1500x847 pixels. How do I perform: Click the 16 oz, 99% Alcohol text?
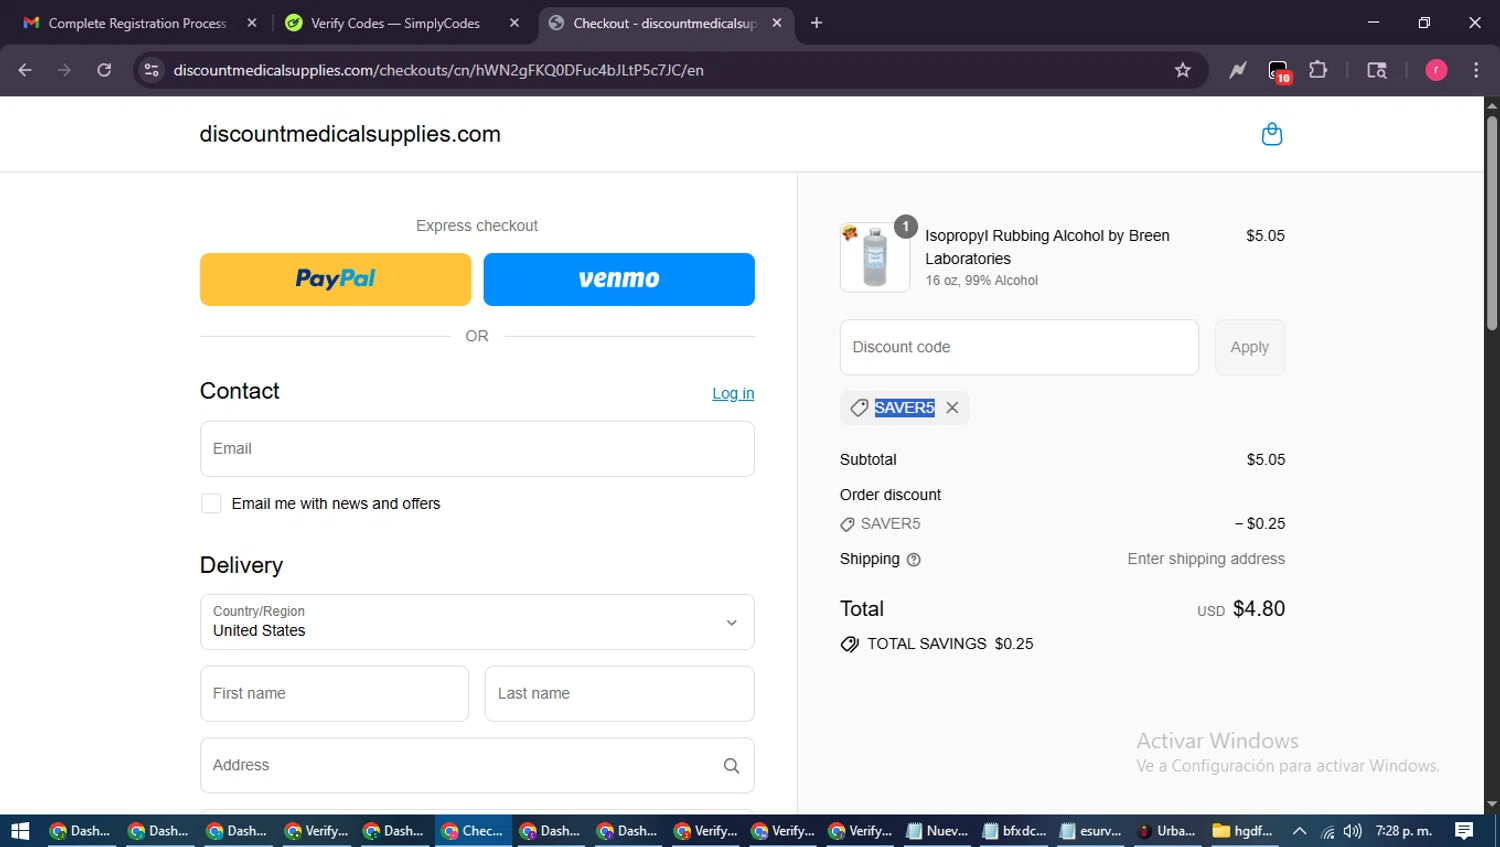(981, 281)
